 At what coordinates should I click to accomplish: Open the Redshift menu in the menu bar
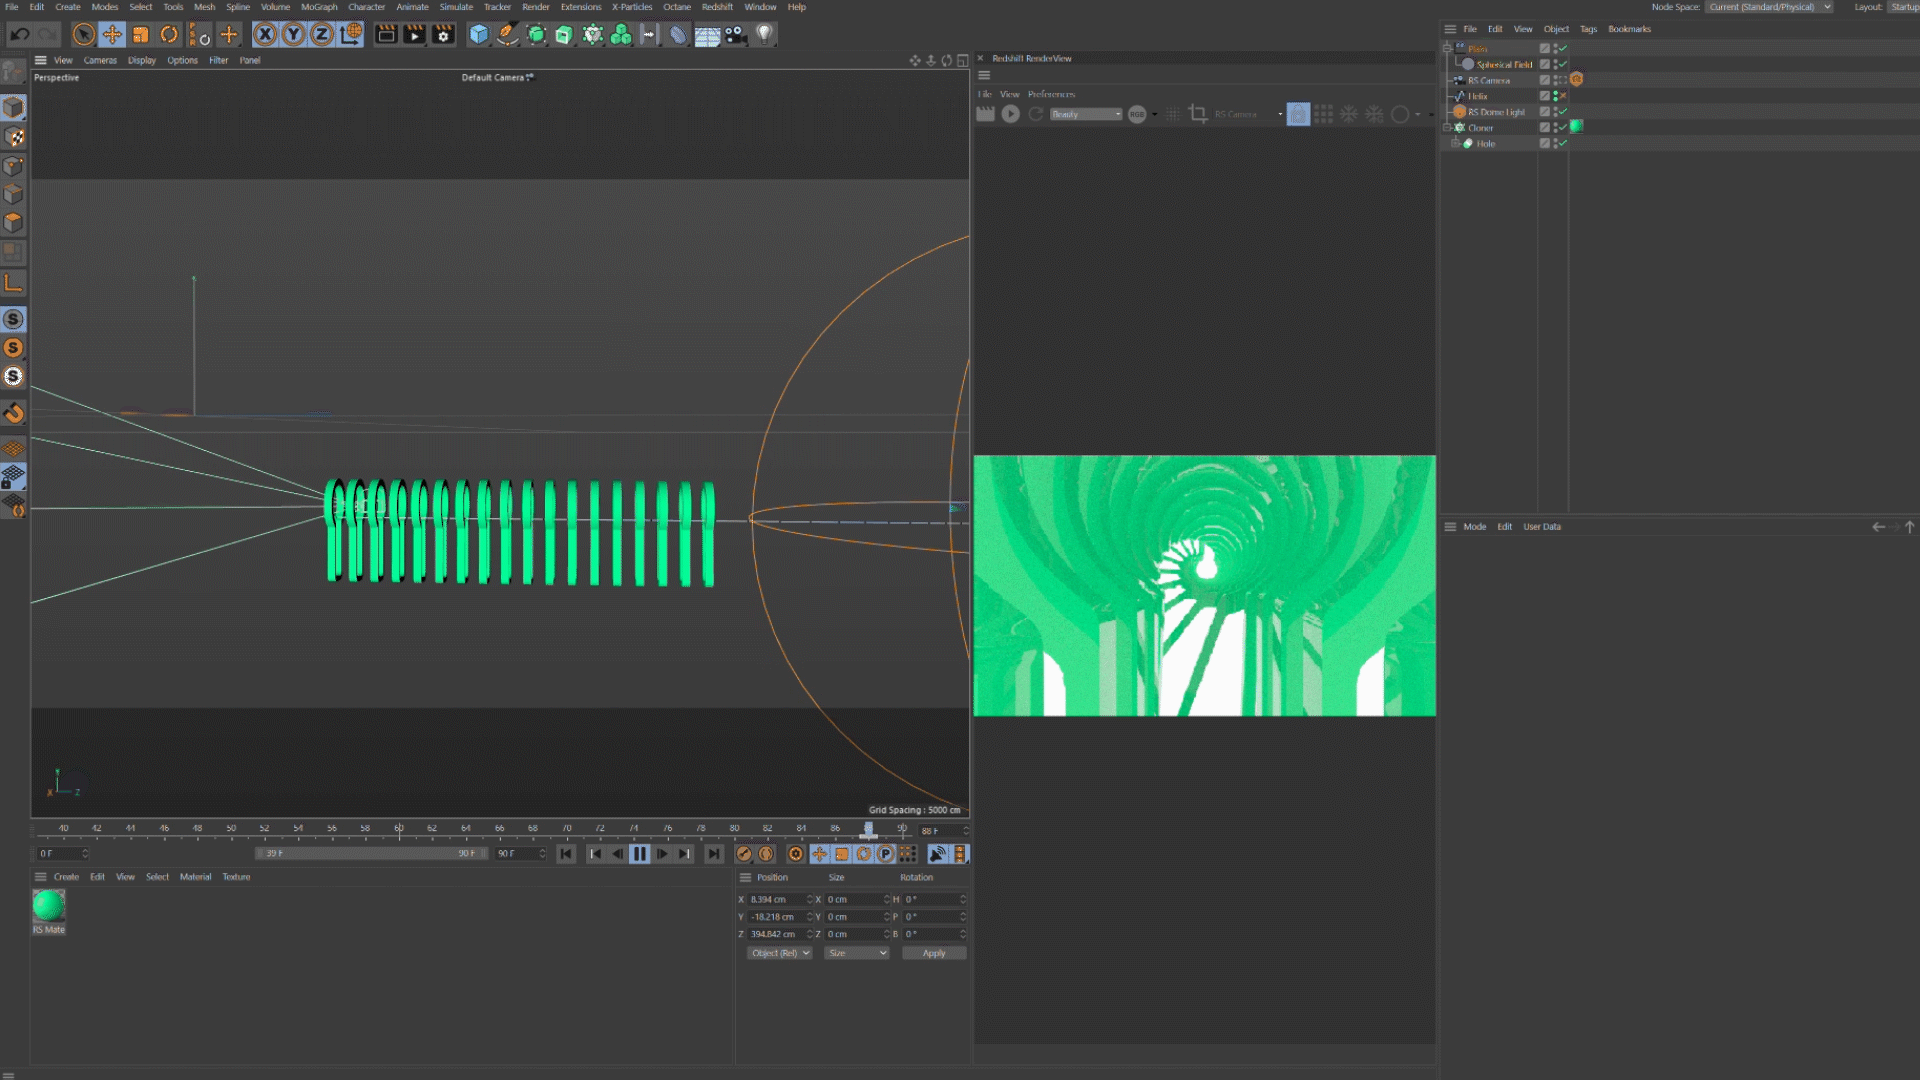(x=717, y=7)
